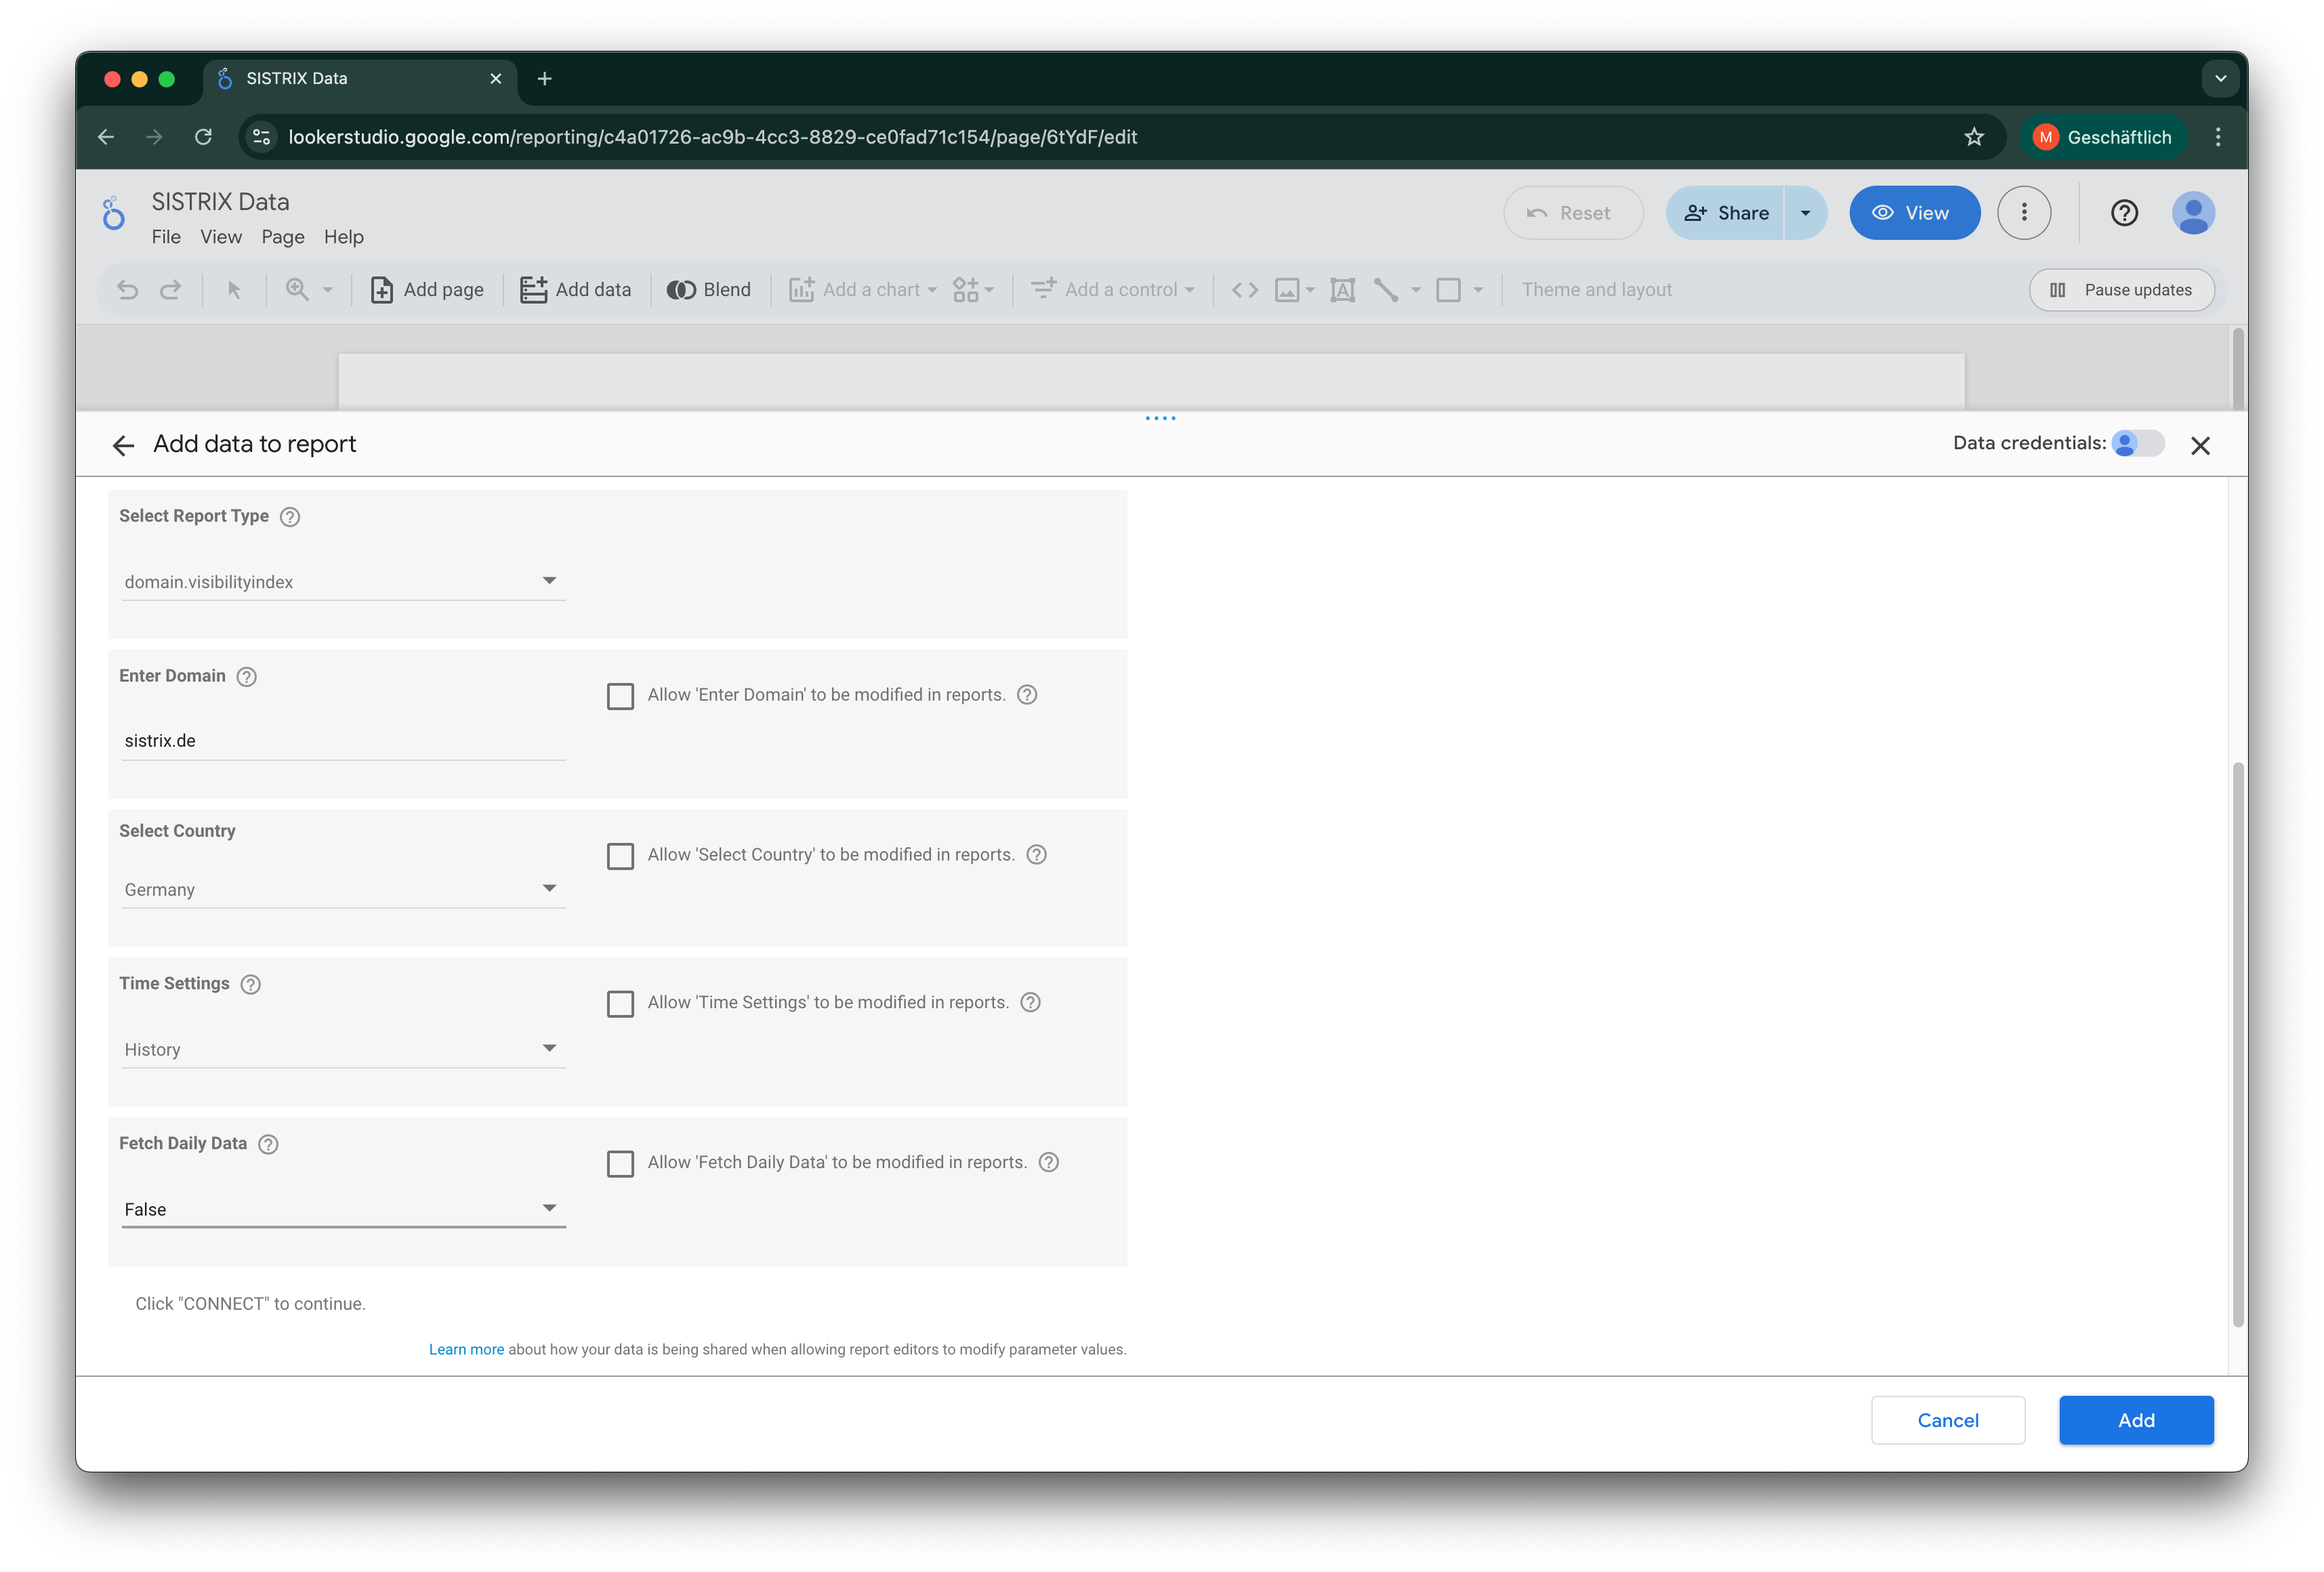The width and height of the screenshot is (2324, 1572).
Task: Click the undo arrow icon
Action: pos(127,290)
